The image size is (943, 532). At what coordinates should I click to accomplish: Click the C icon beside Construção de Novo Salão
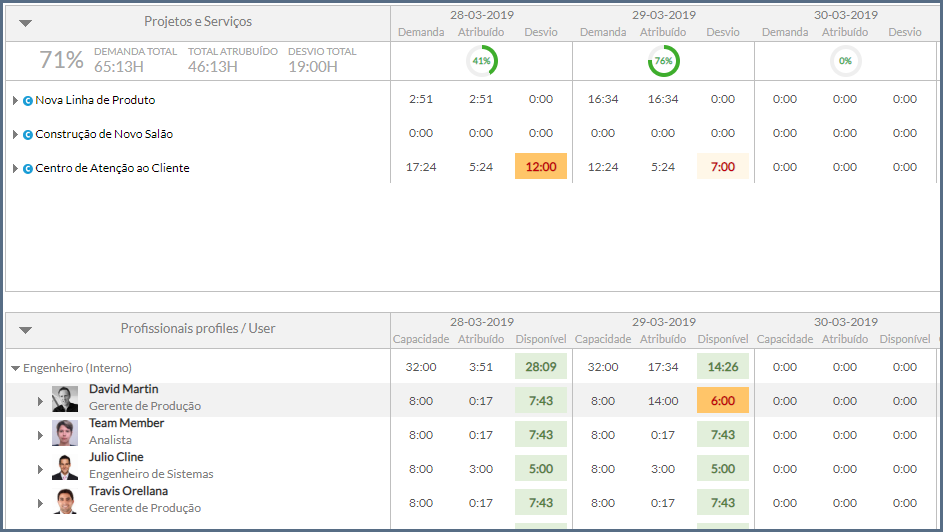coord(28,134)
